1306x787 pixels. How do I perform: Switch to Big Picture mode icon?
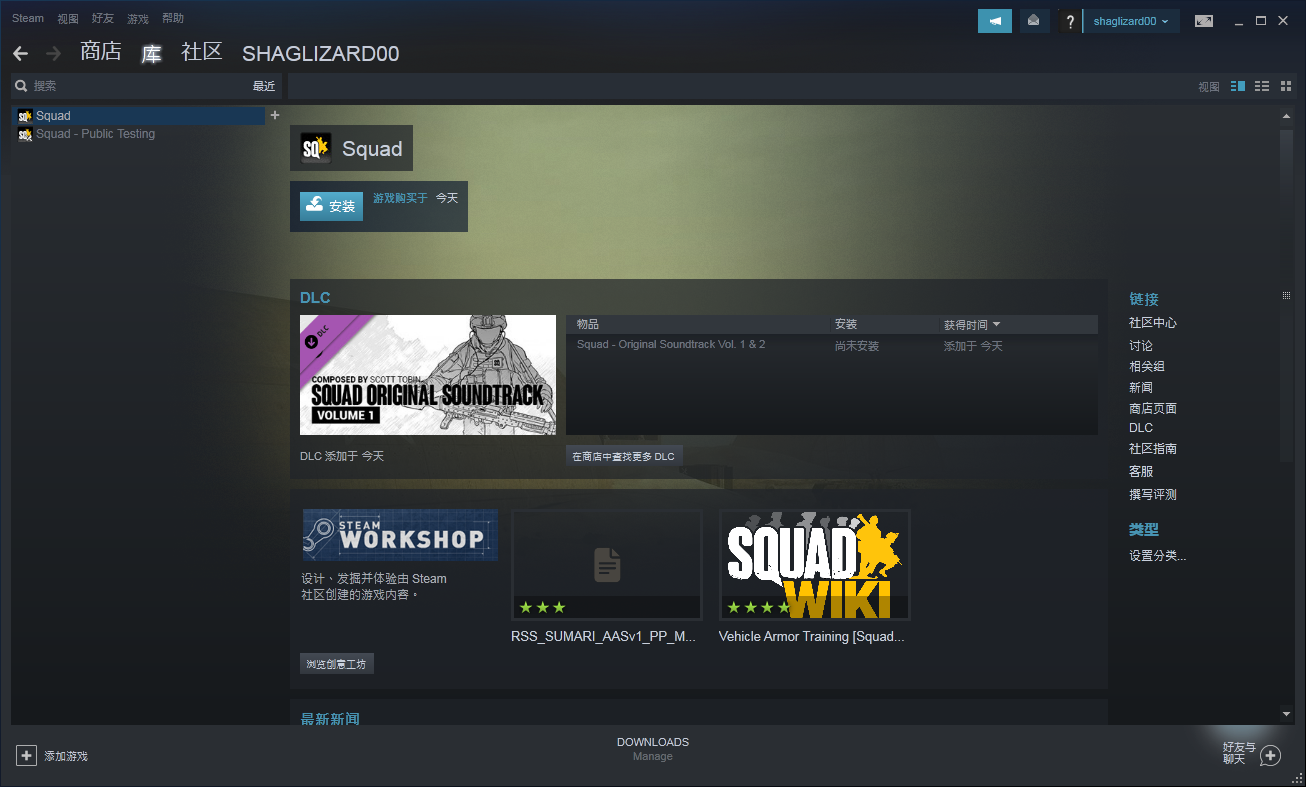click(x=1204, y=21)
